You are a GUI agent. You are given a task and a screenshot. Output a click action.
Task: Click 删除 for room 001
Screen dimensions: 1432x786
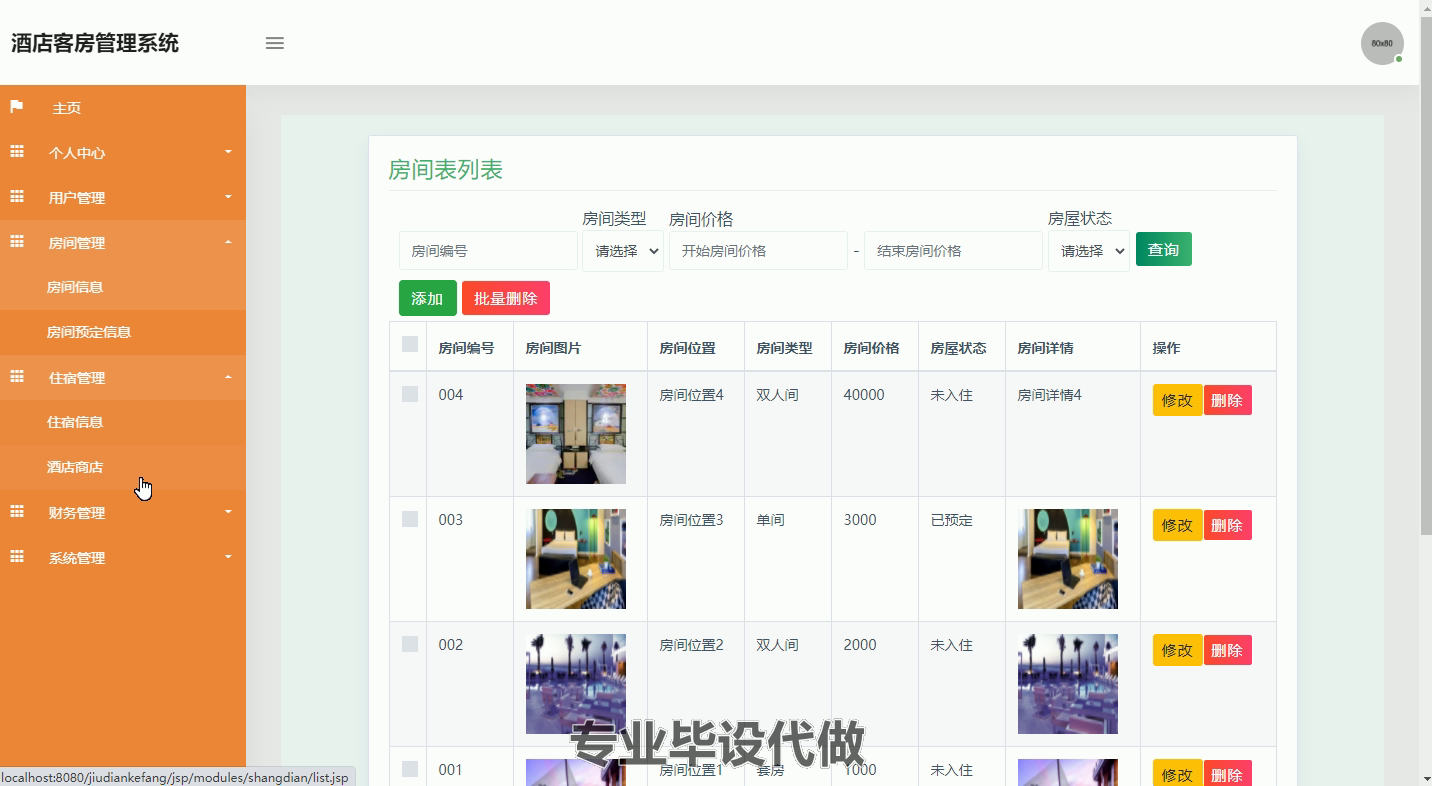pyautogui.click(x=1227, y=773)
